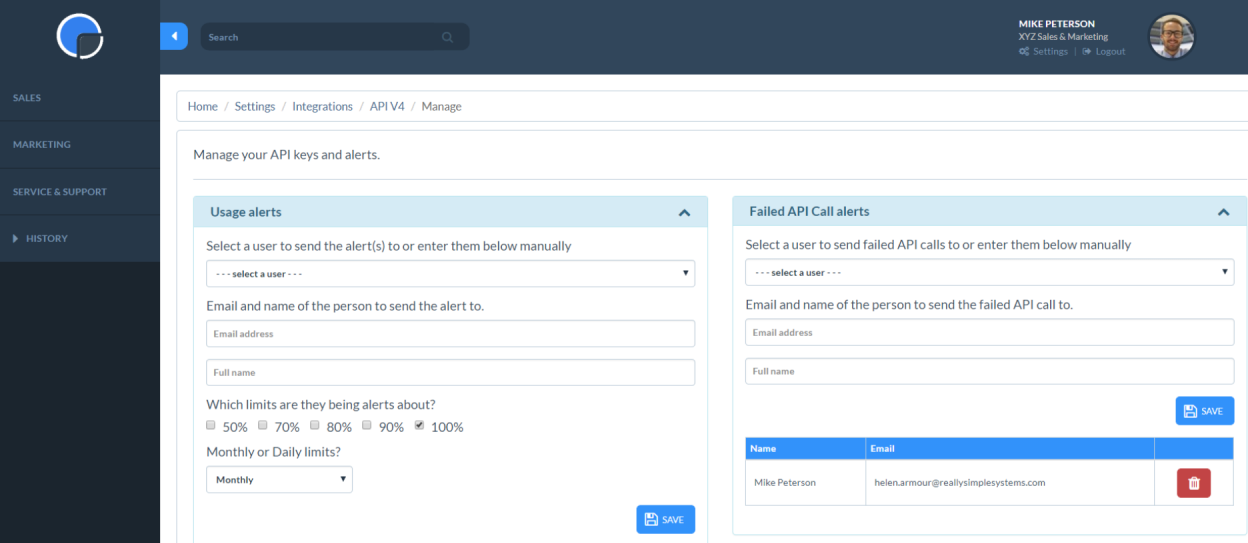Go to Integrations breadcrumb

pyautogui.click(x=322, y=106)
